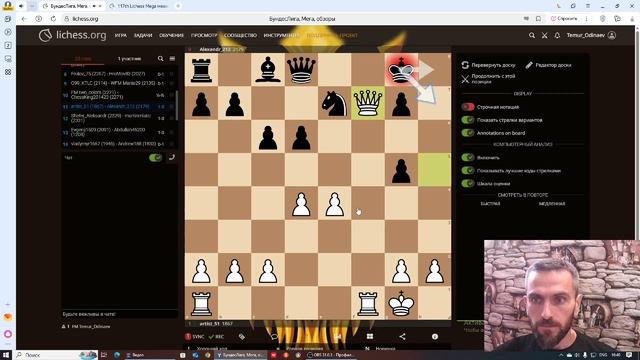Open the ПРОСМОТР menu
The width and height of the screenshot is (640, 360).
point(204,36)
